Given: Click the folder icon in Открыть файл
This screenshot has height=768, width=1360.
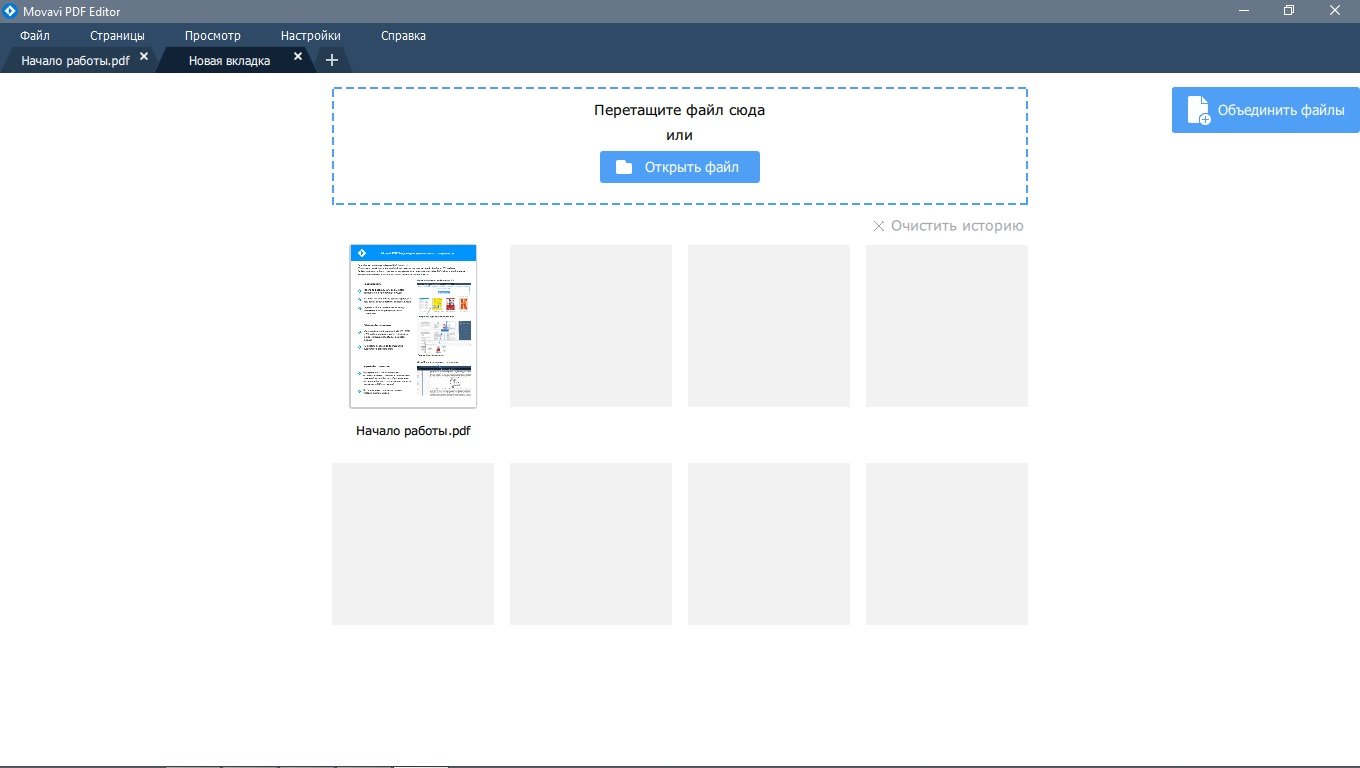Looking at the screenshot, I should point(624,167).
